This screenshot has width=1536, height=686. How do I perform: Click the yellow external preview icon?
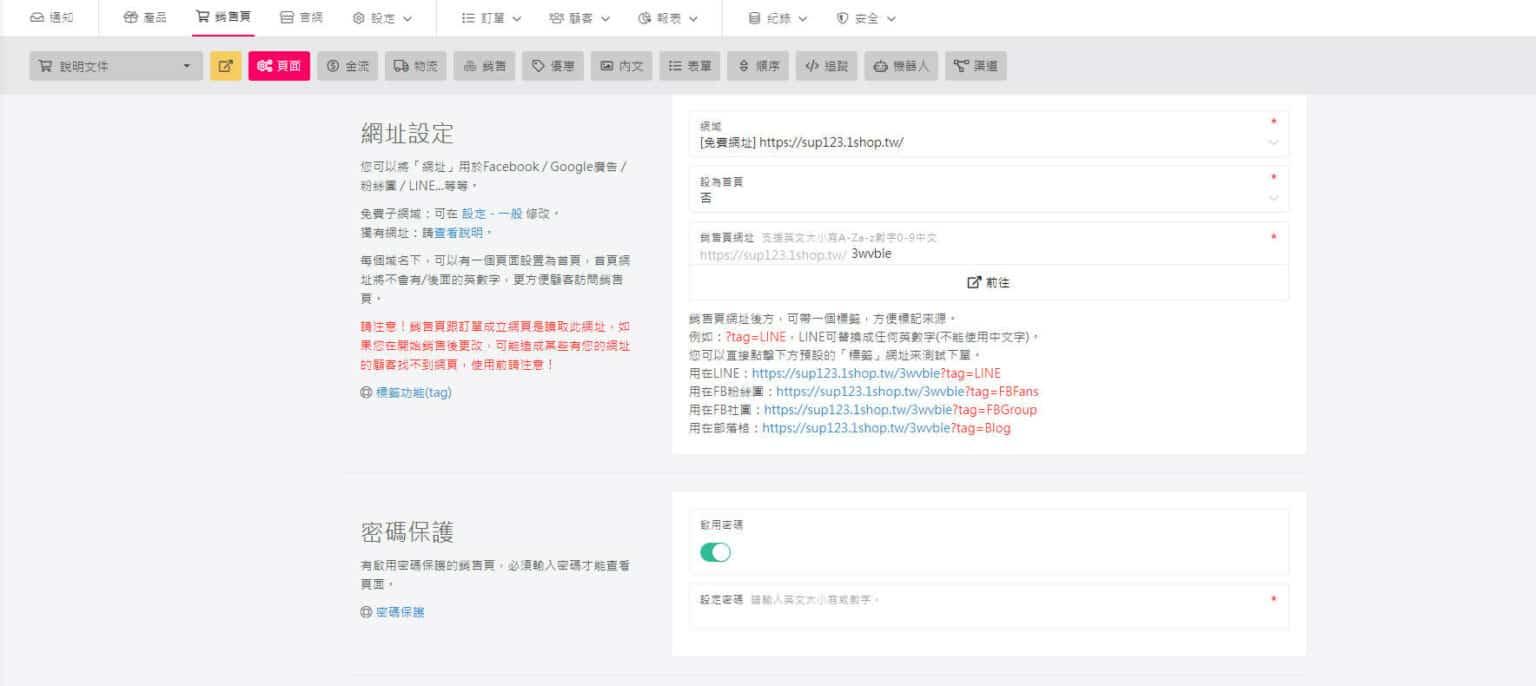[x=223, y=65]
